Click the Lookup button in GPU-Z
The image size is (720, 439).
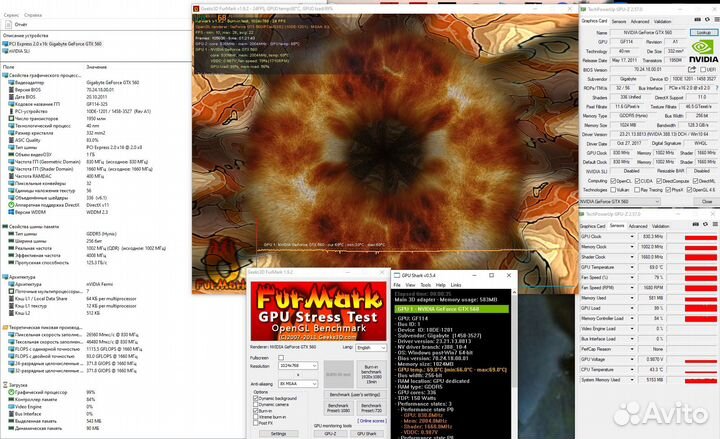pos(703,33)
